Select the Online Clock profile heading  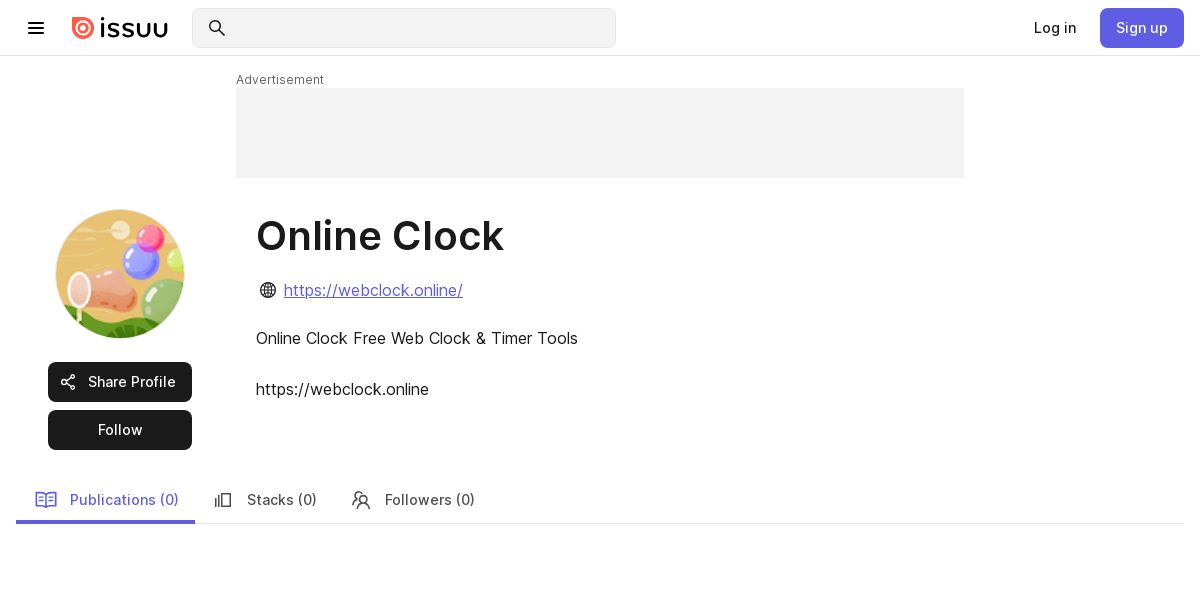380,236
